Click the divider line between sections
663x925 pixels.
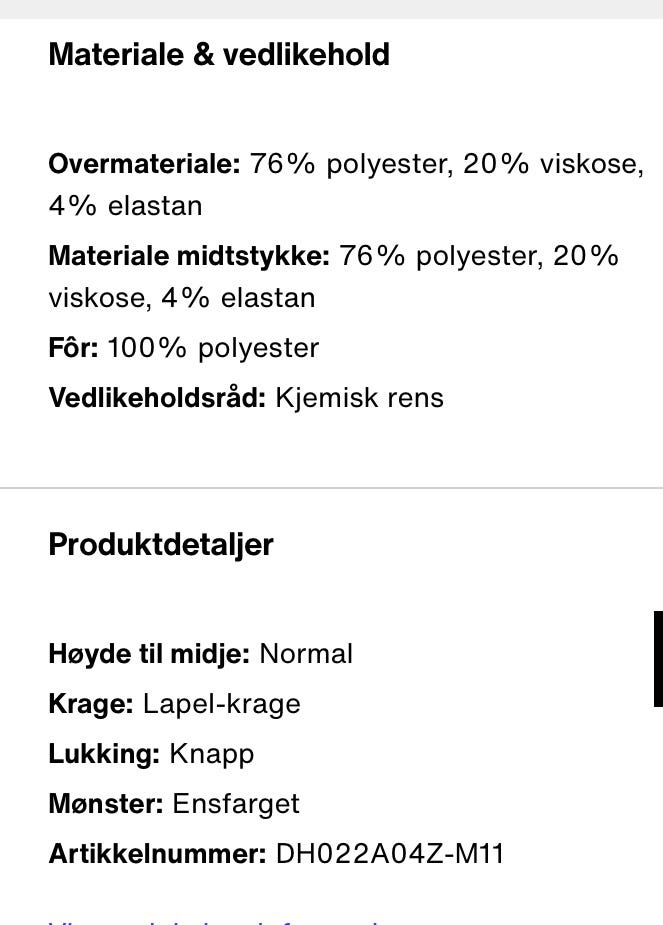click(x=332, y=488)
